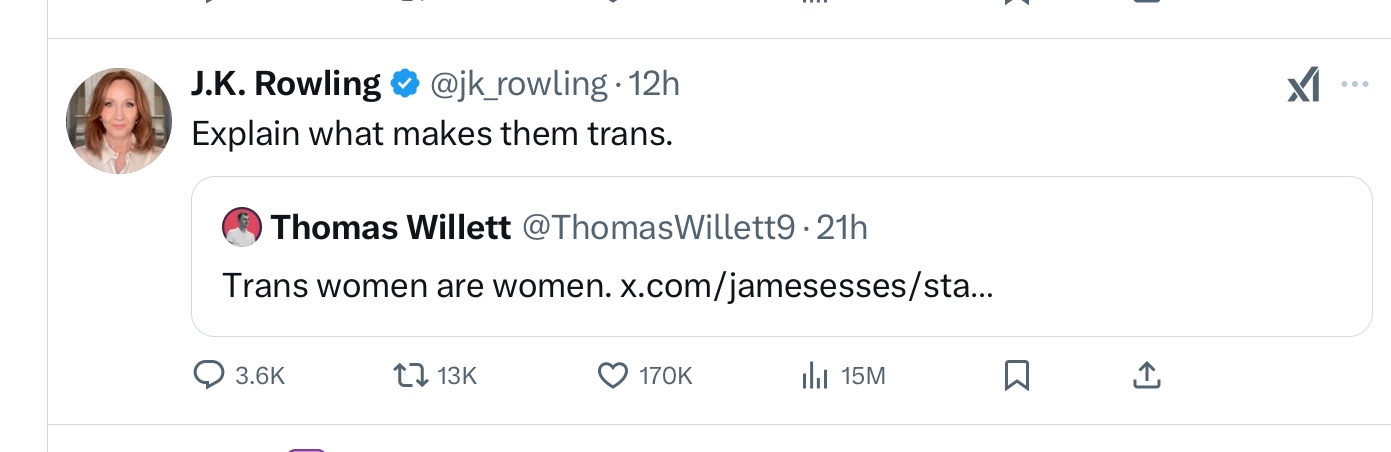The image size is (1391, 452).
Task: Open the three-dot More options menu
Action: pos(1354,85)
